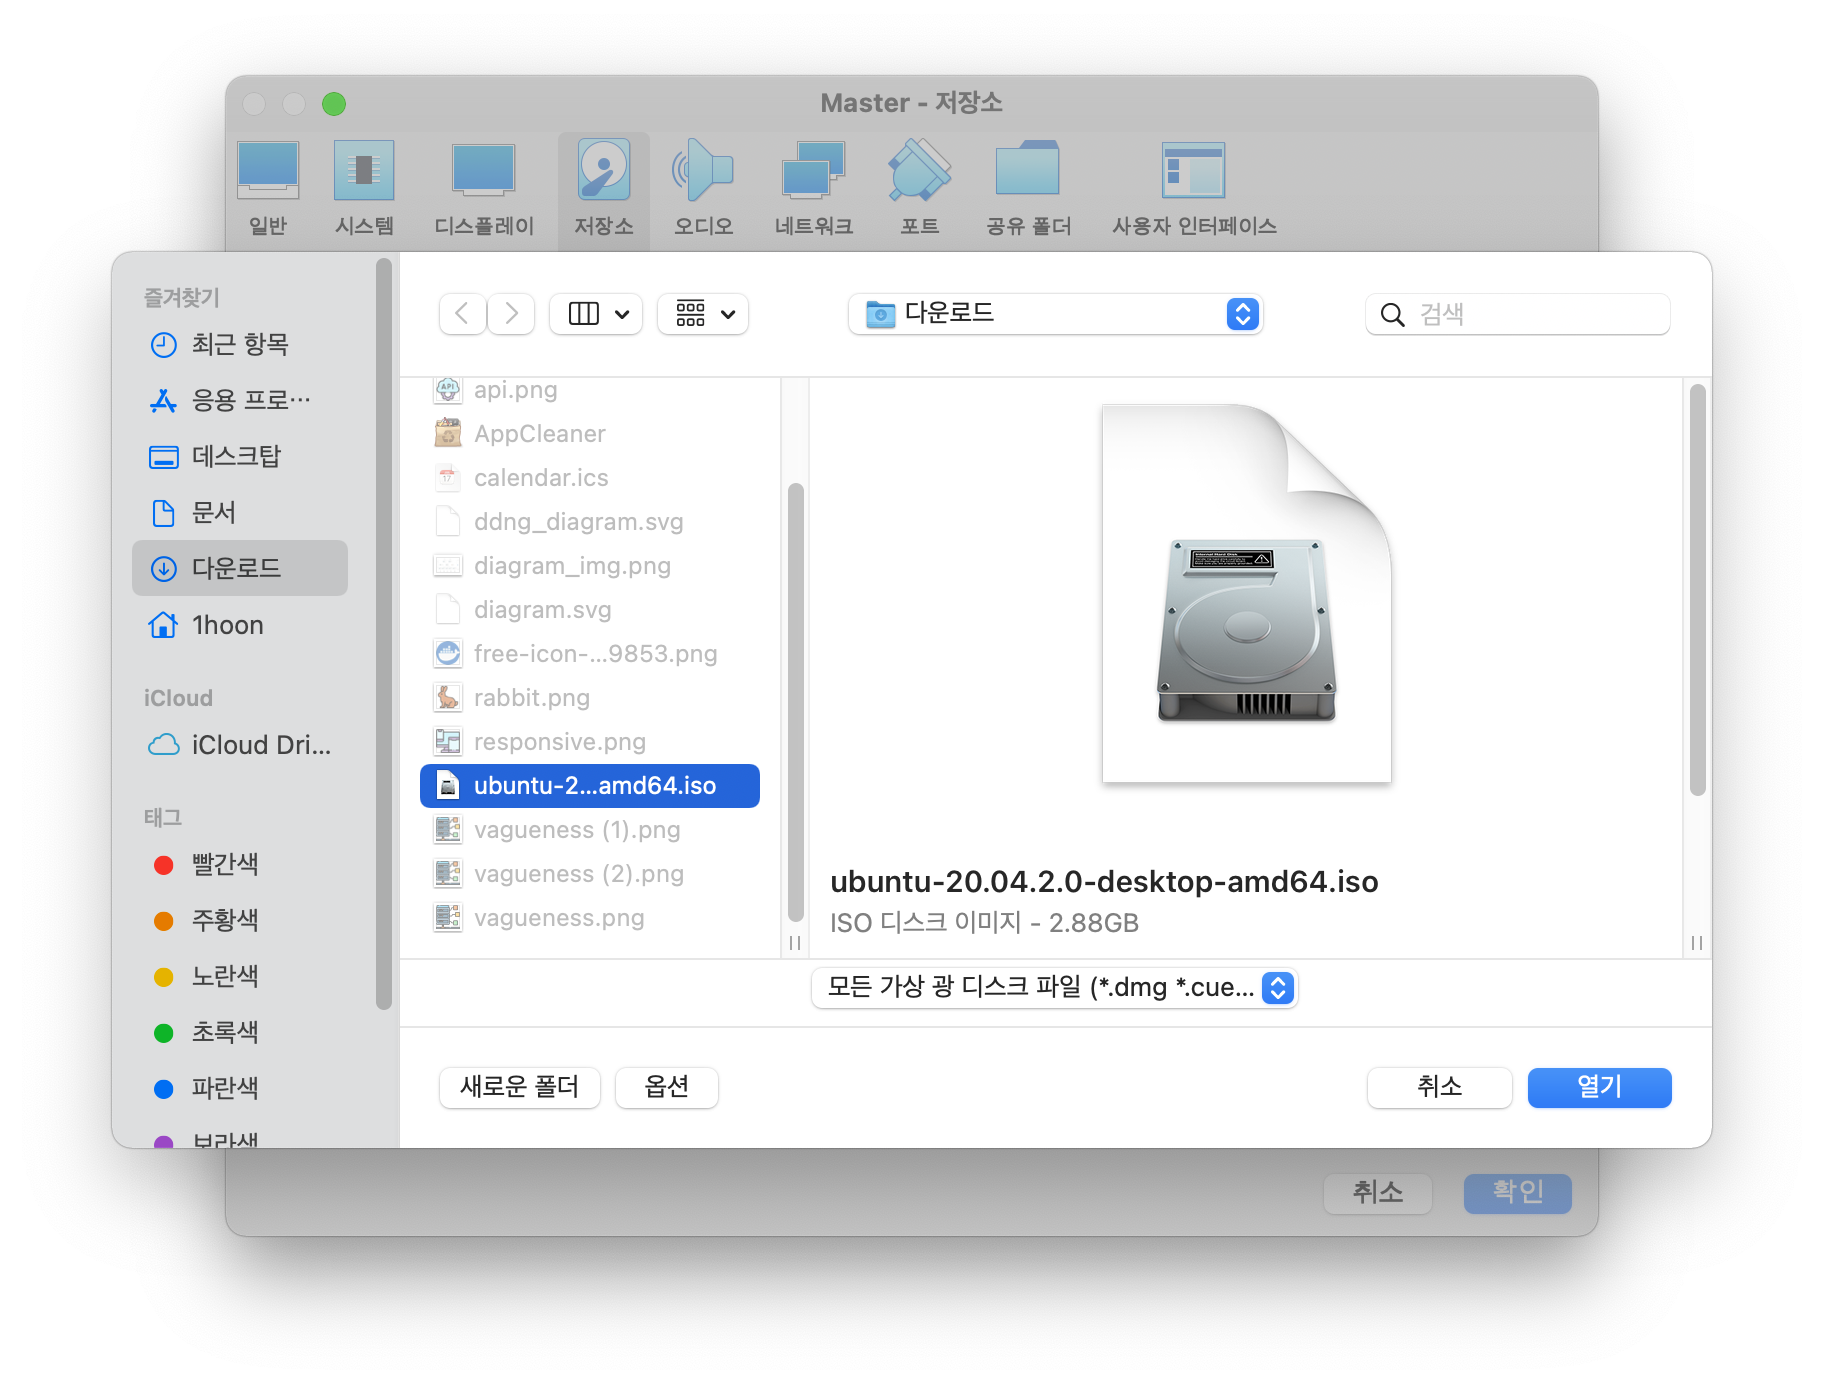1824x1384 pixels.
Task: Select vagueness (2).png file
Action: [x=590, y=874]
